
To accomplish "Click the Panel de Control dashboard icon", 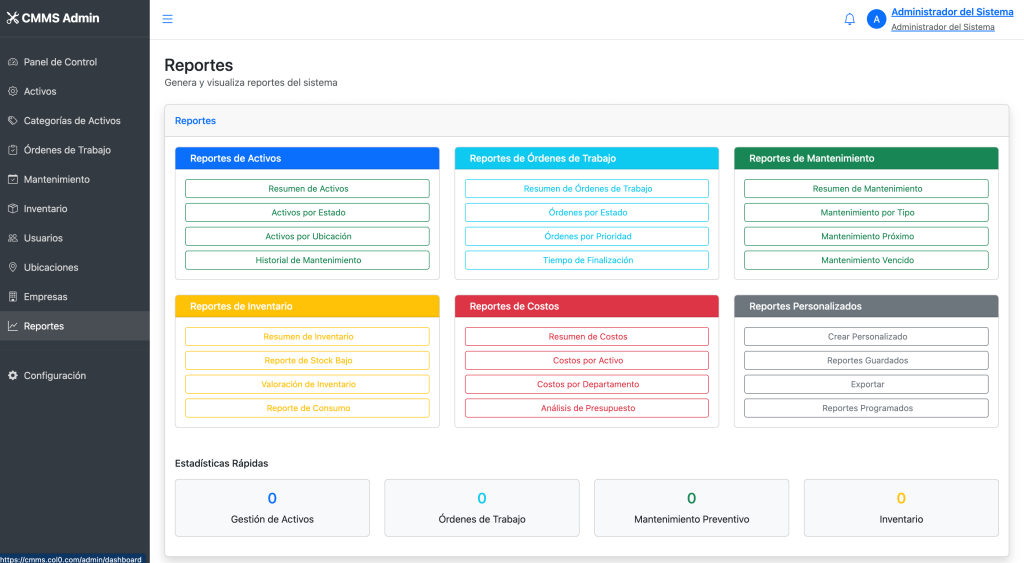I will point(12,62).
